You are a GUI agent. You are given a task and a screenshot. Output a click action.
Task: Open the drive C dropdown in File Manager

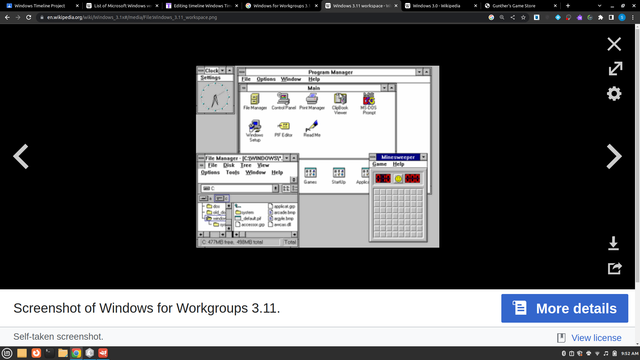[x=276, y=188]
